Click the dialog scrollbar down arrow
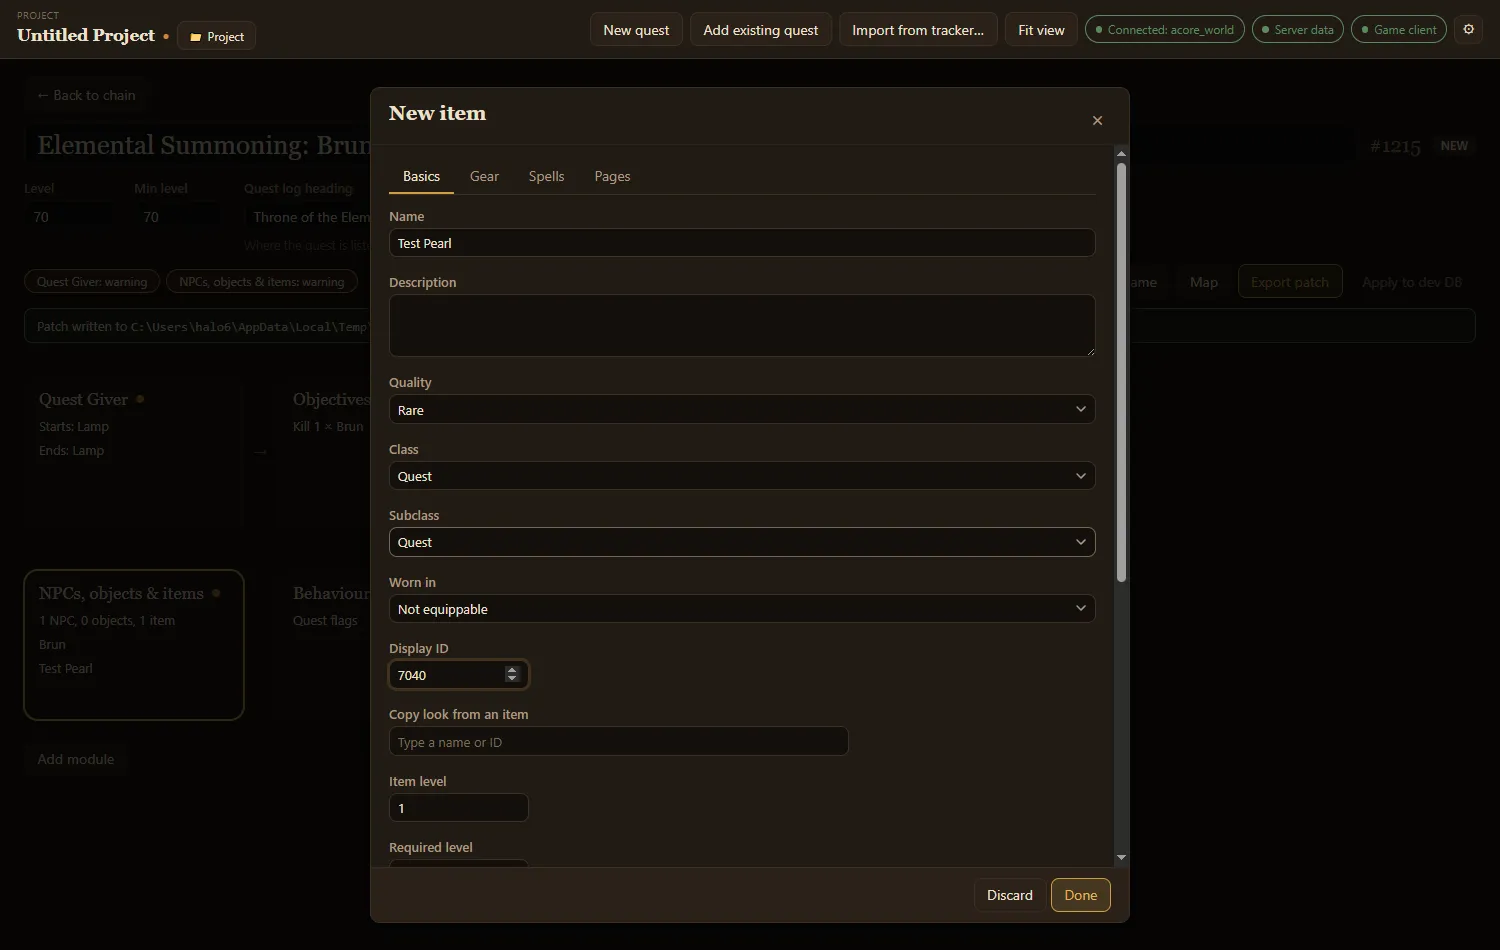The height and width of the screenshot is (950, 1500). point(1121,857)
